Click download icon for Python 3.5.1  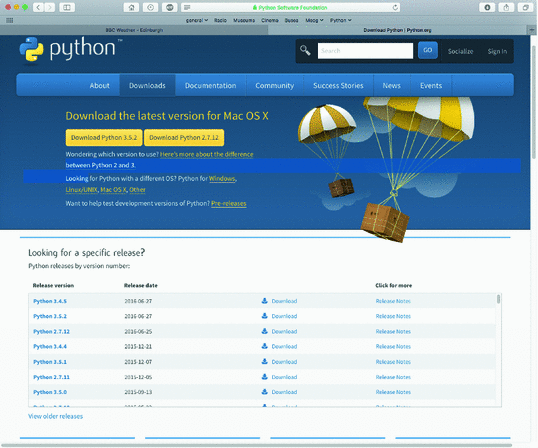point(265,361)
